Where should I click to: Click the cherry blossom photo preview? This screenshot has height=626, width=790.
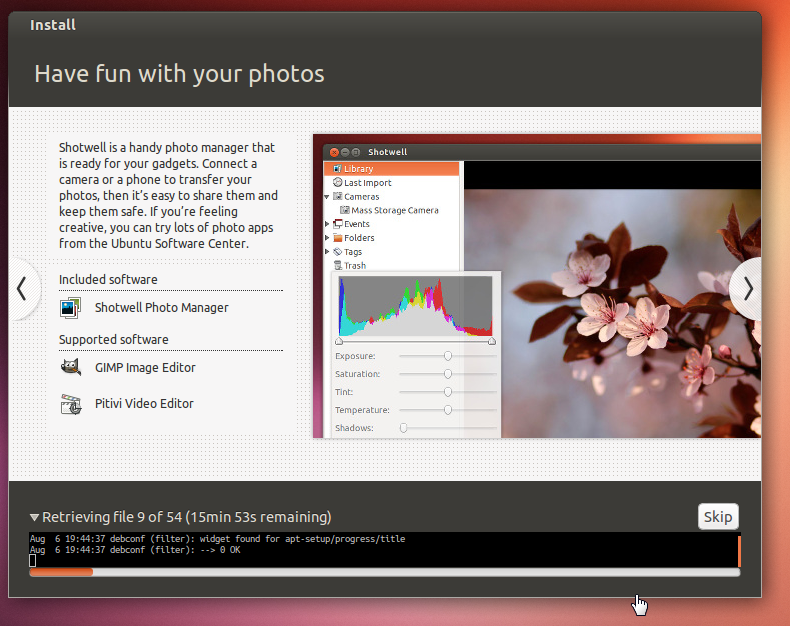[x=612, y=313]
